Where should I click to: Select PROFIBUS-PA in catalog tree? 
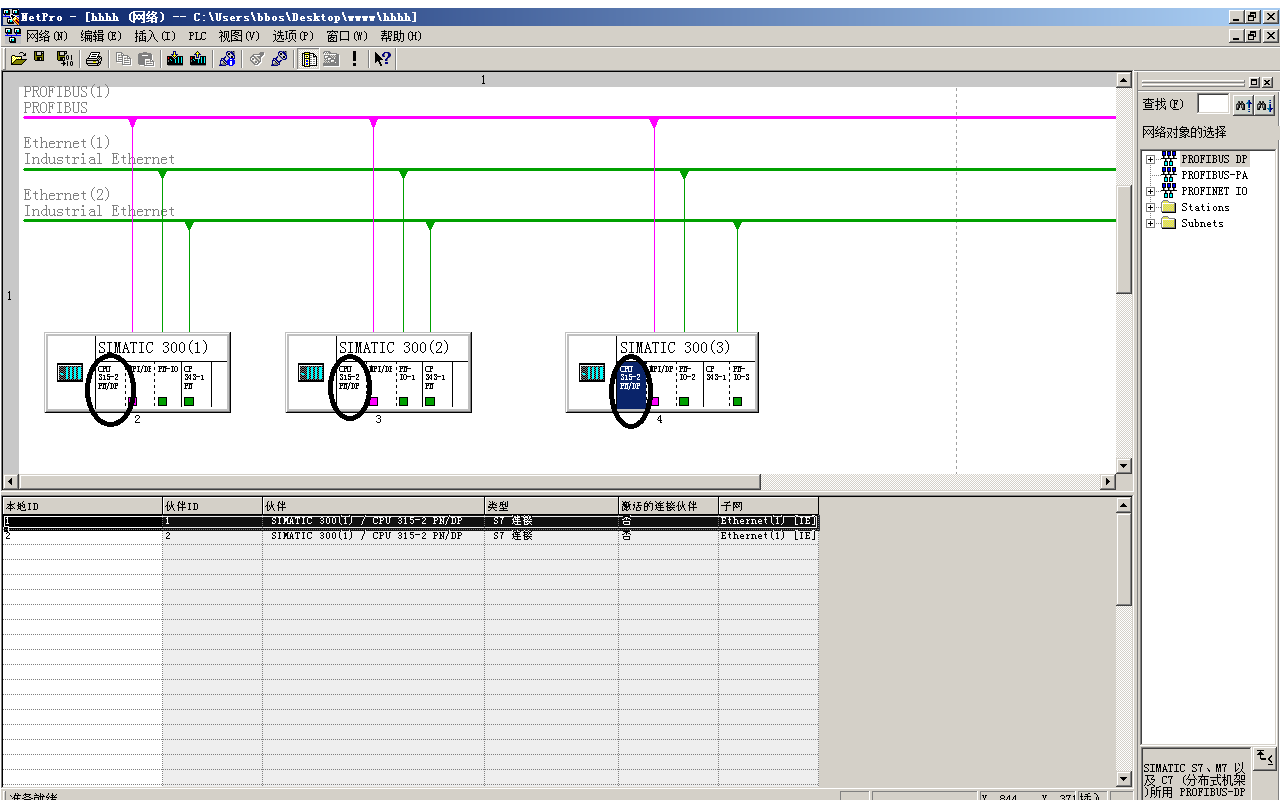(1214, 175)
